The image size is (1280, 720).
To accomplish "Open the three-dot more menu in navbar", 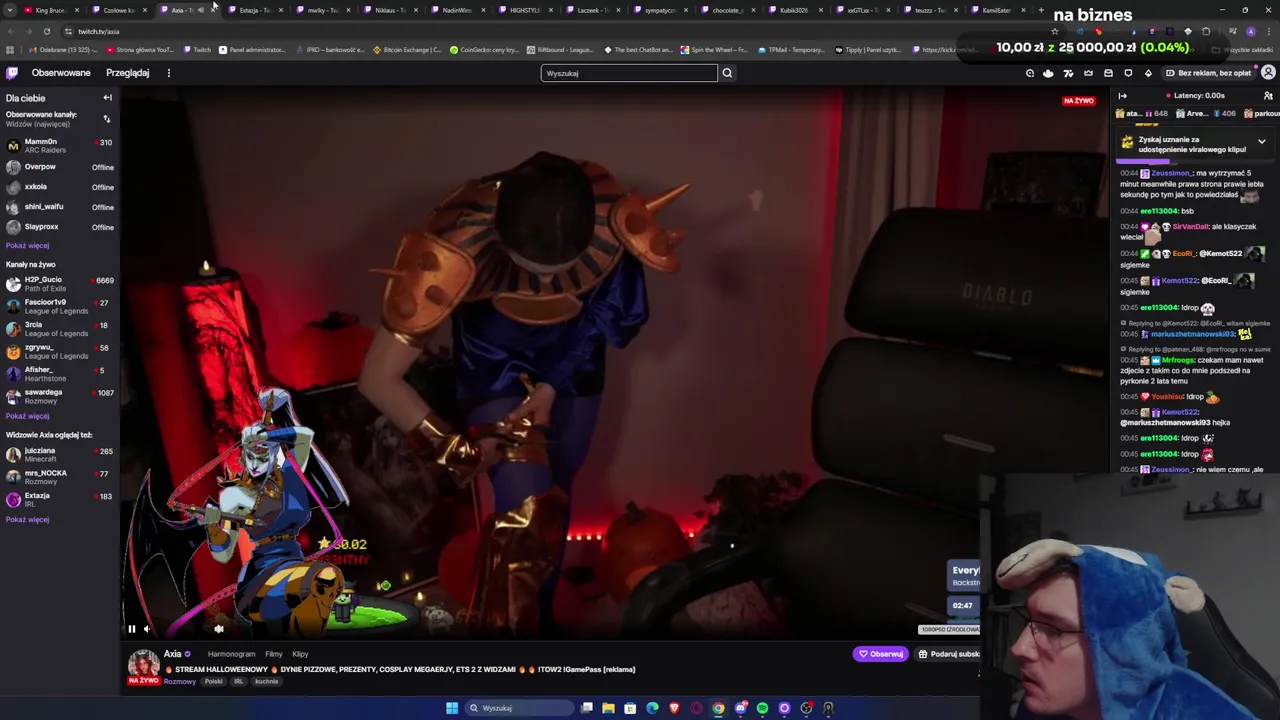I will (169, 73).
